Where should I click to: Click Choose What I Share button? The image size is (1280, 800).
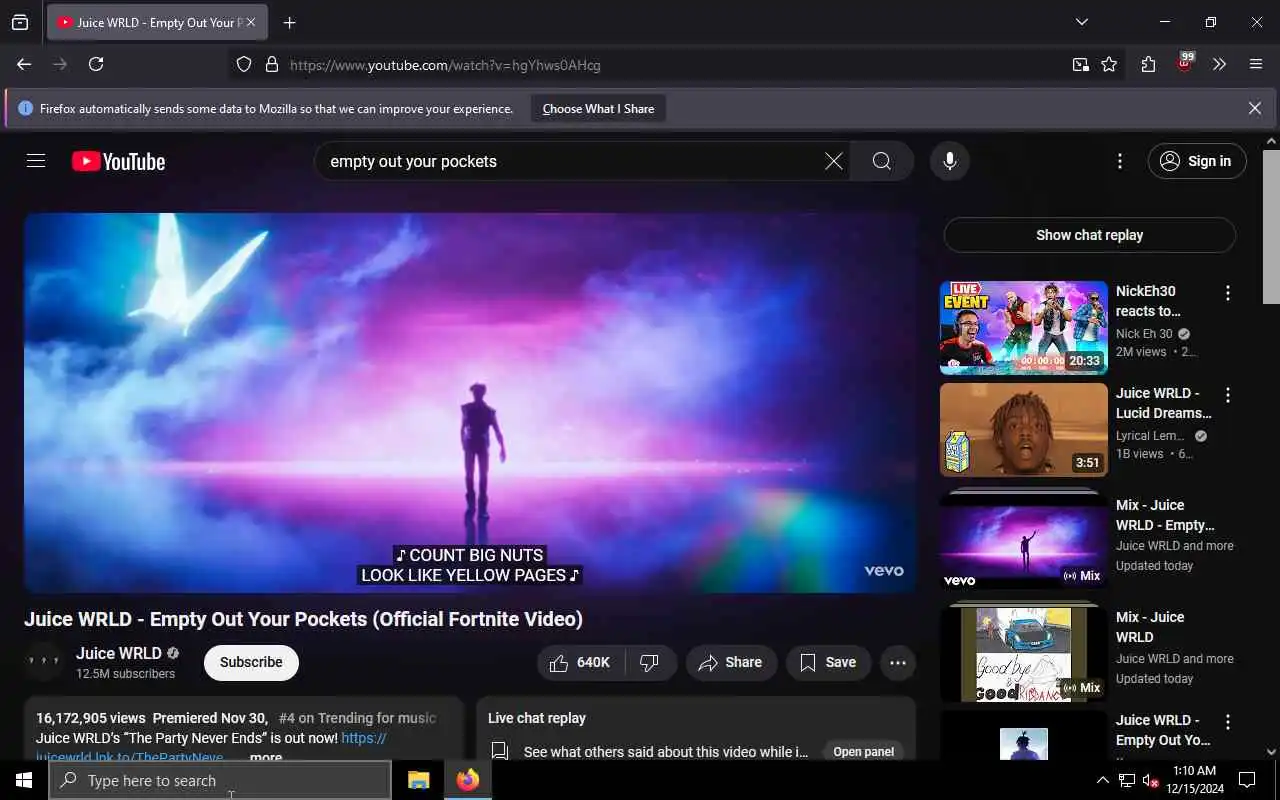point(598,108)
